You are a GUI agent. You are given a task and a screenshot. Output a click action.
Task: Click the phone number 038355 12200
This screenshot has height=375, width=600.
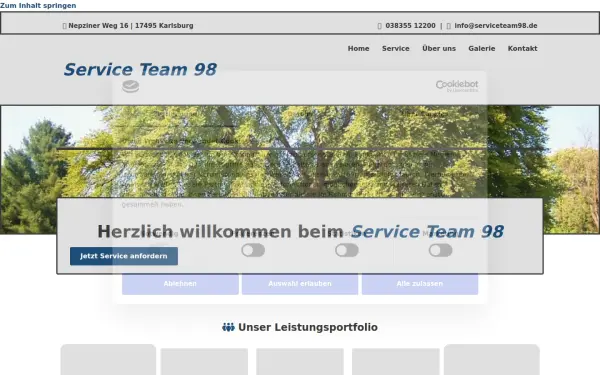(x=410, y=26)
